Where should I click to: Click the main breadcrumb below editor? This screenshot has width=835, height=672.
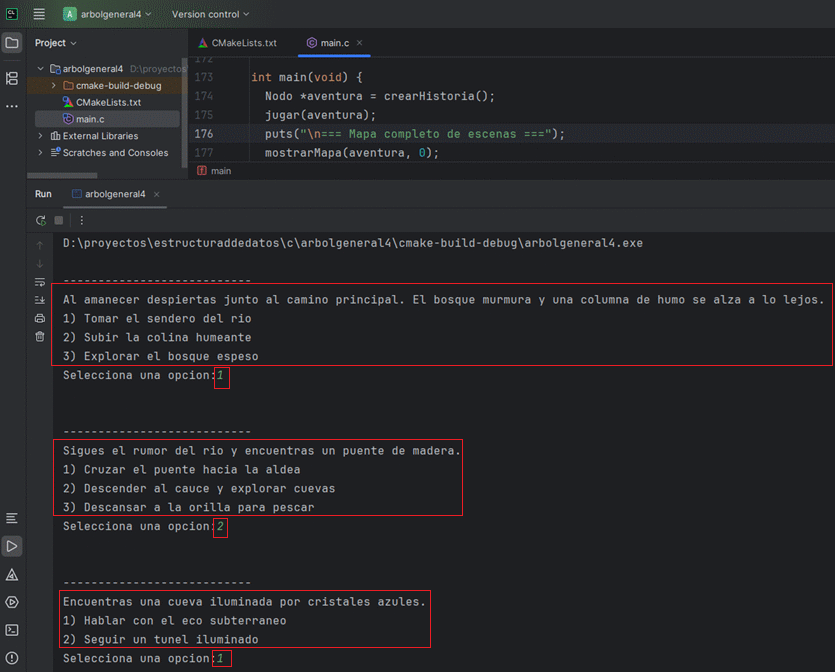[221, 171]
